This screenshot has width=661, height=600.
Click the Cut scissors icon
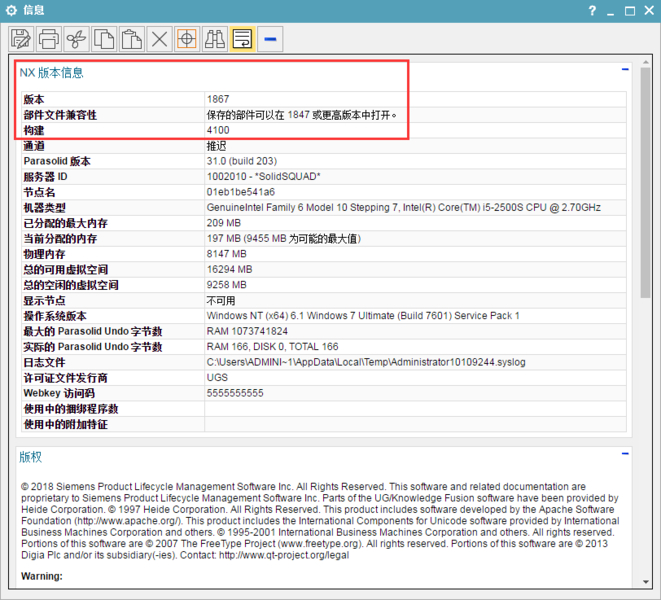tap(76, 39)
